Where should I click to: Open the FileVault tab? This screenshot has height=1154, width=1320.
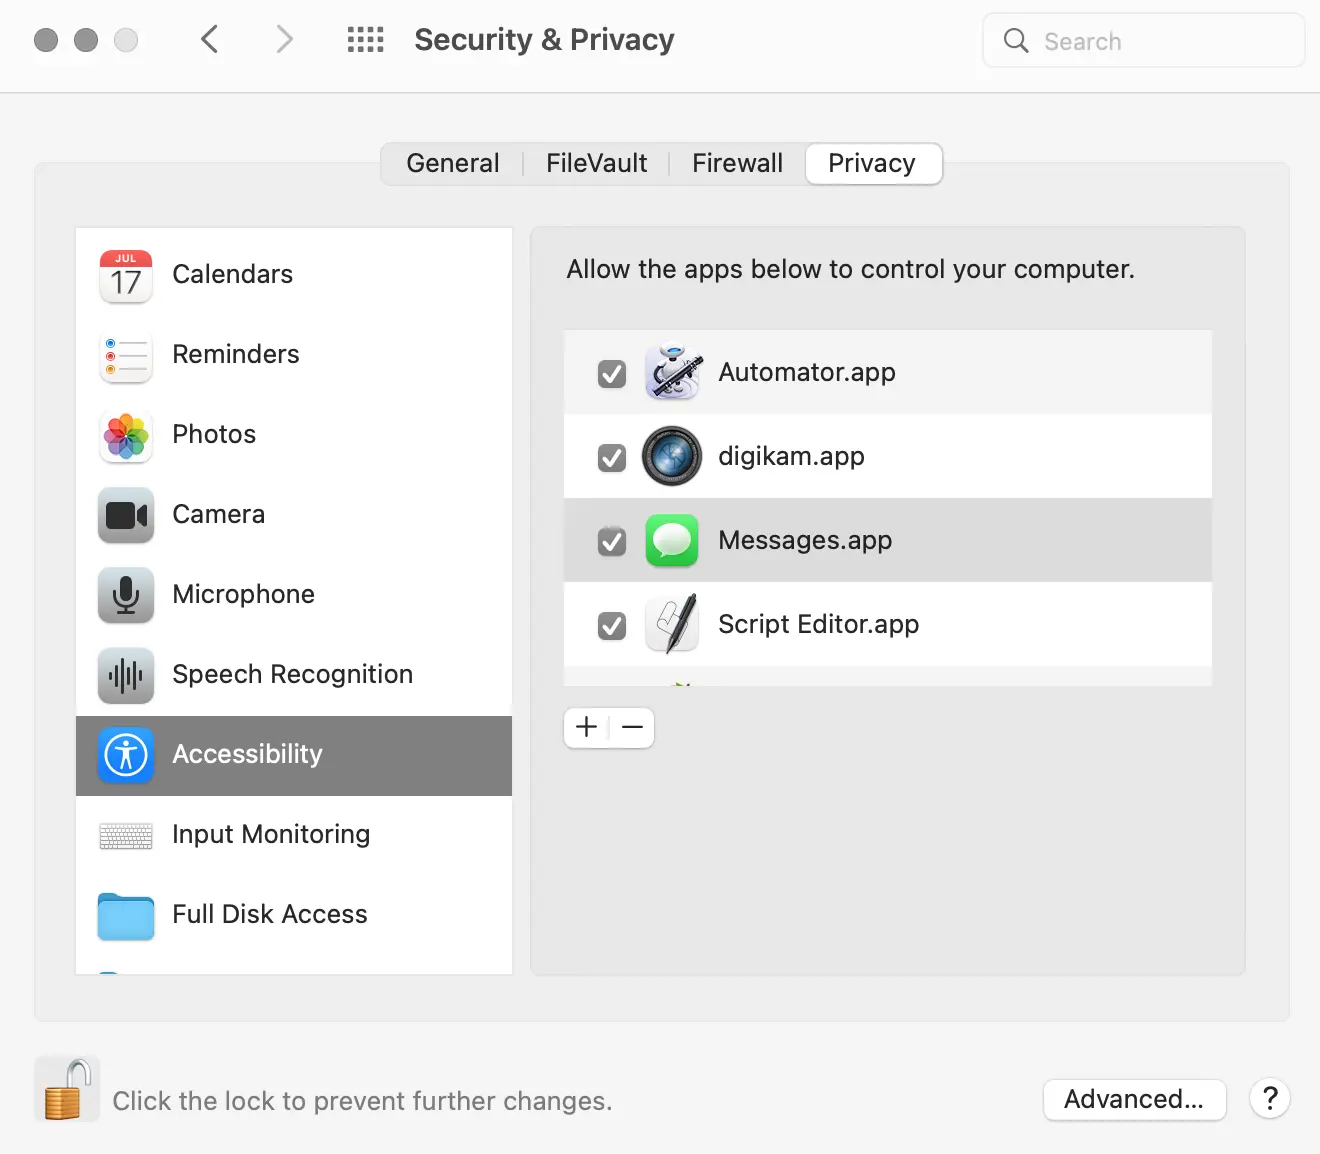596,164
